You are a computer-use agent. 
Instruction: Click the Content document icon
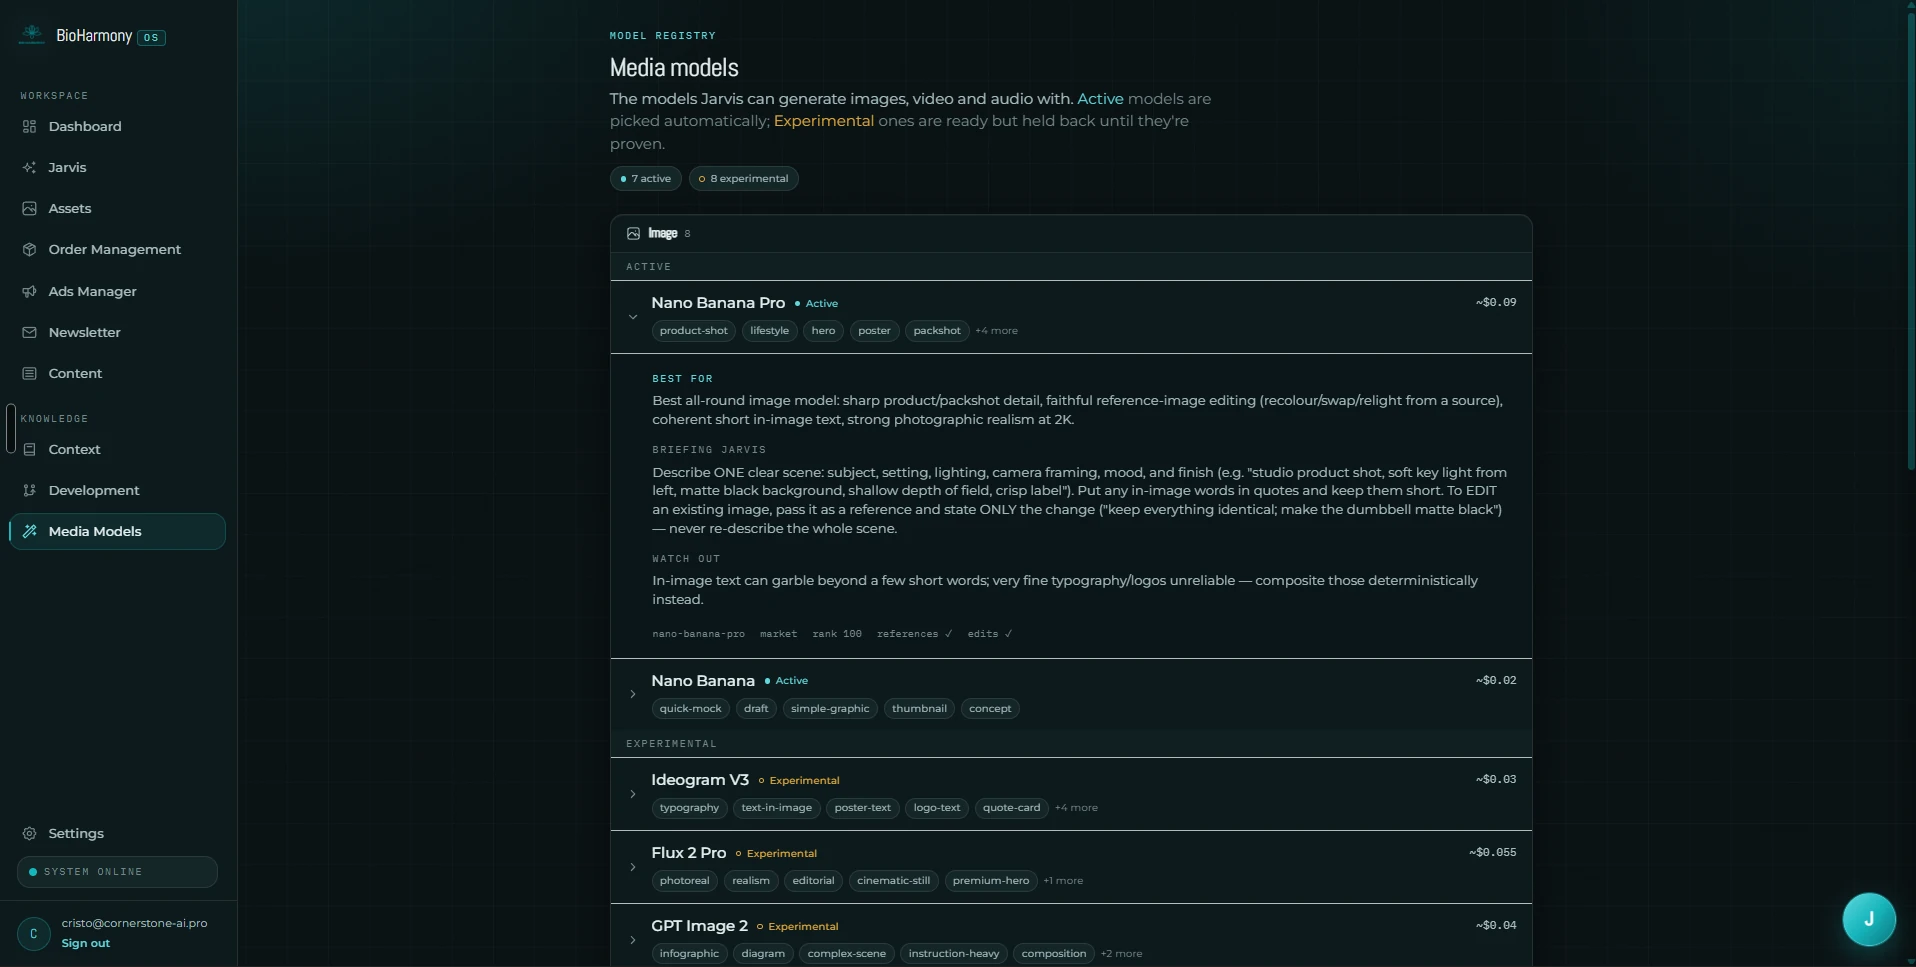[29, 374]
